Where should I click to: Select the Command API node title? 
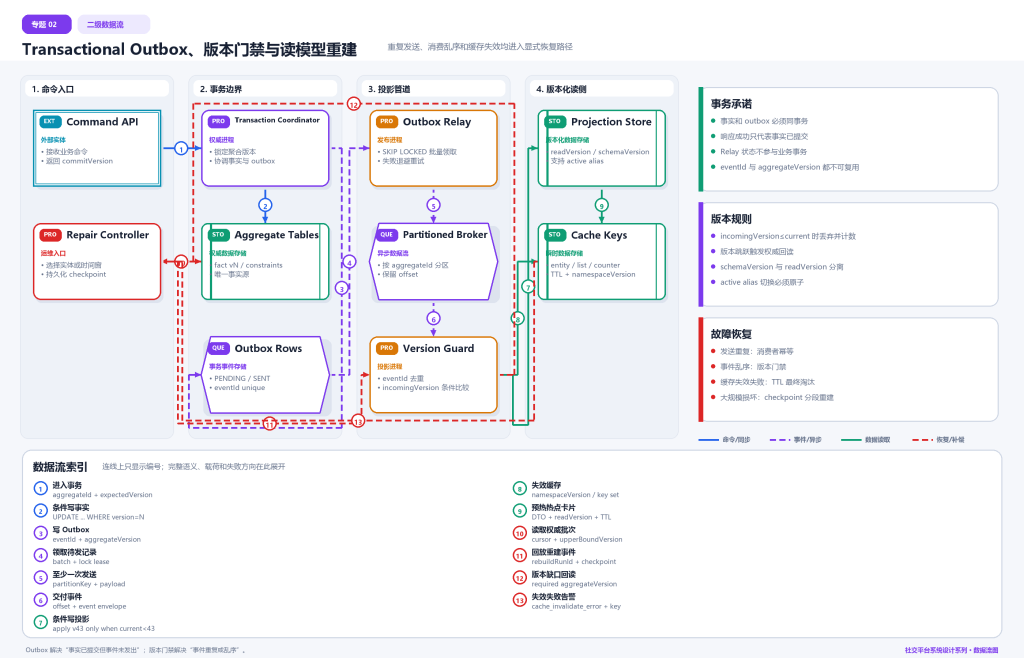(103, 121)
